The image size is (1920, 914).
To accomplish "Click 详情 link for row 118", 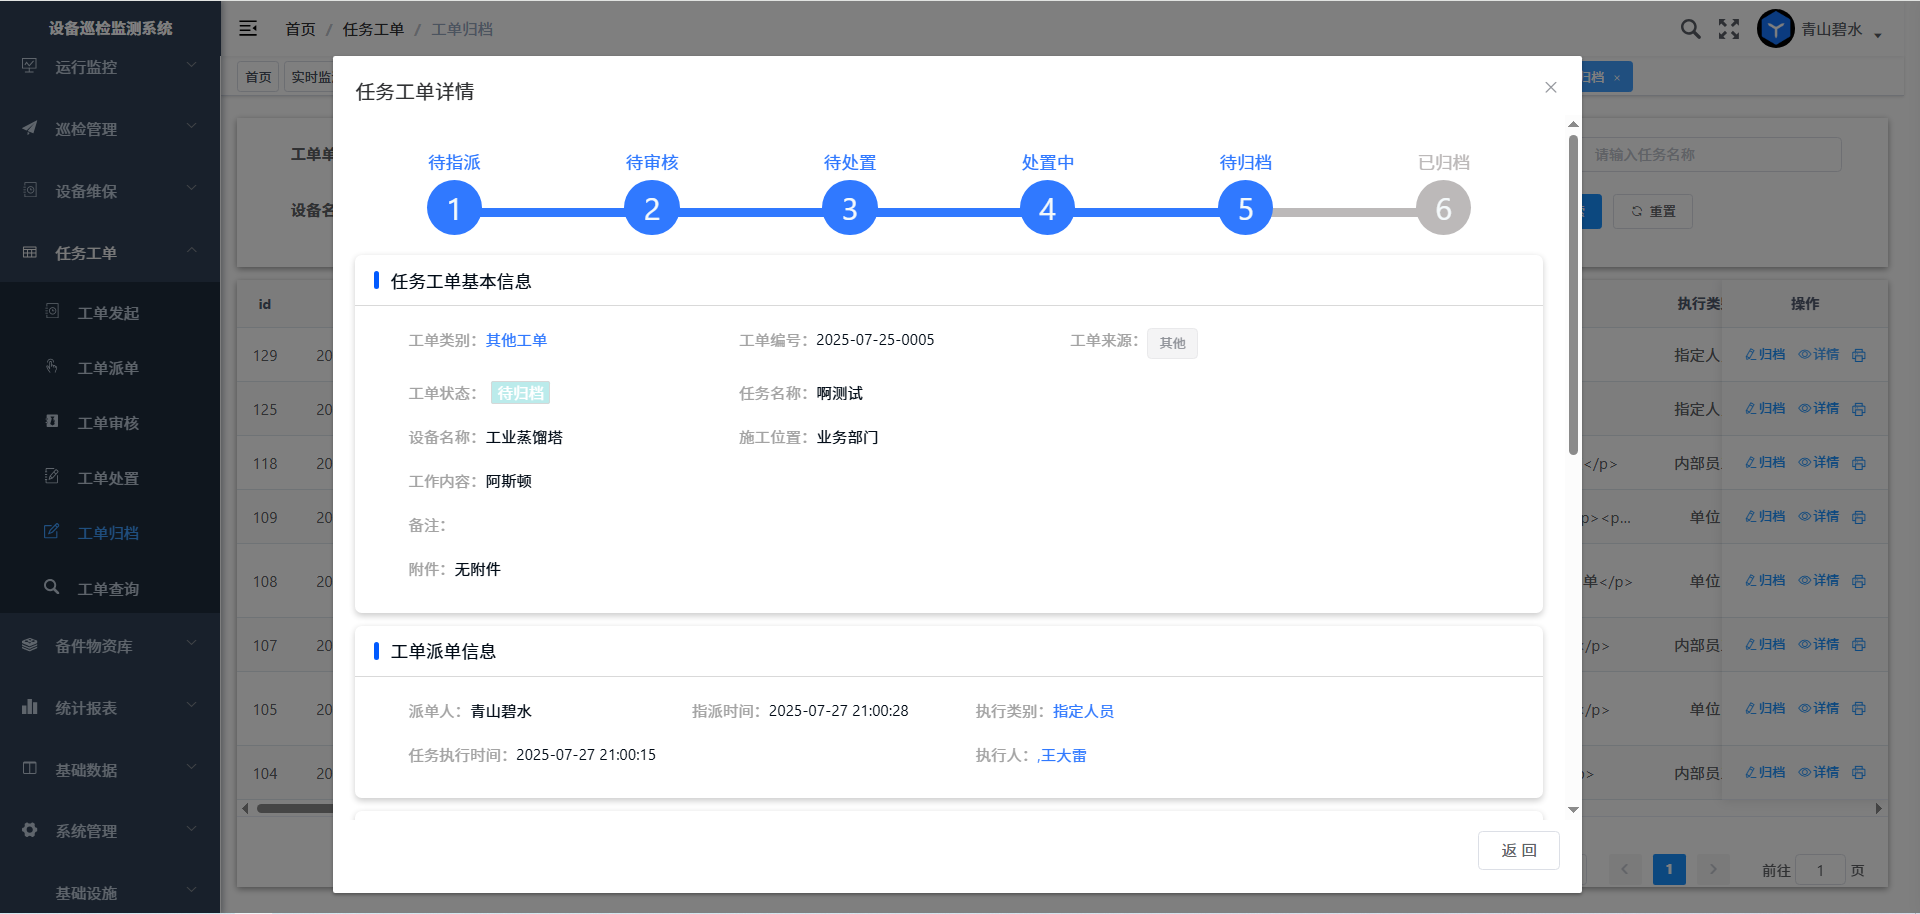I will [x=1819, y=463].
